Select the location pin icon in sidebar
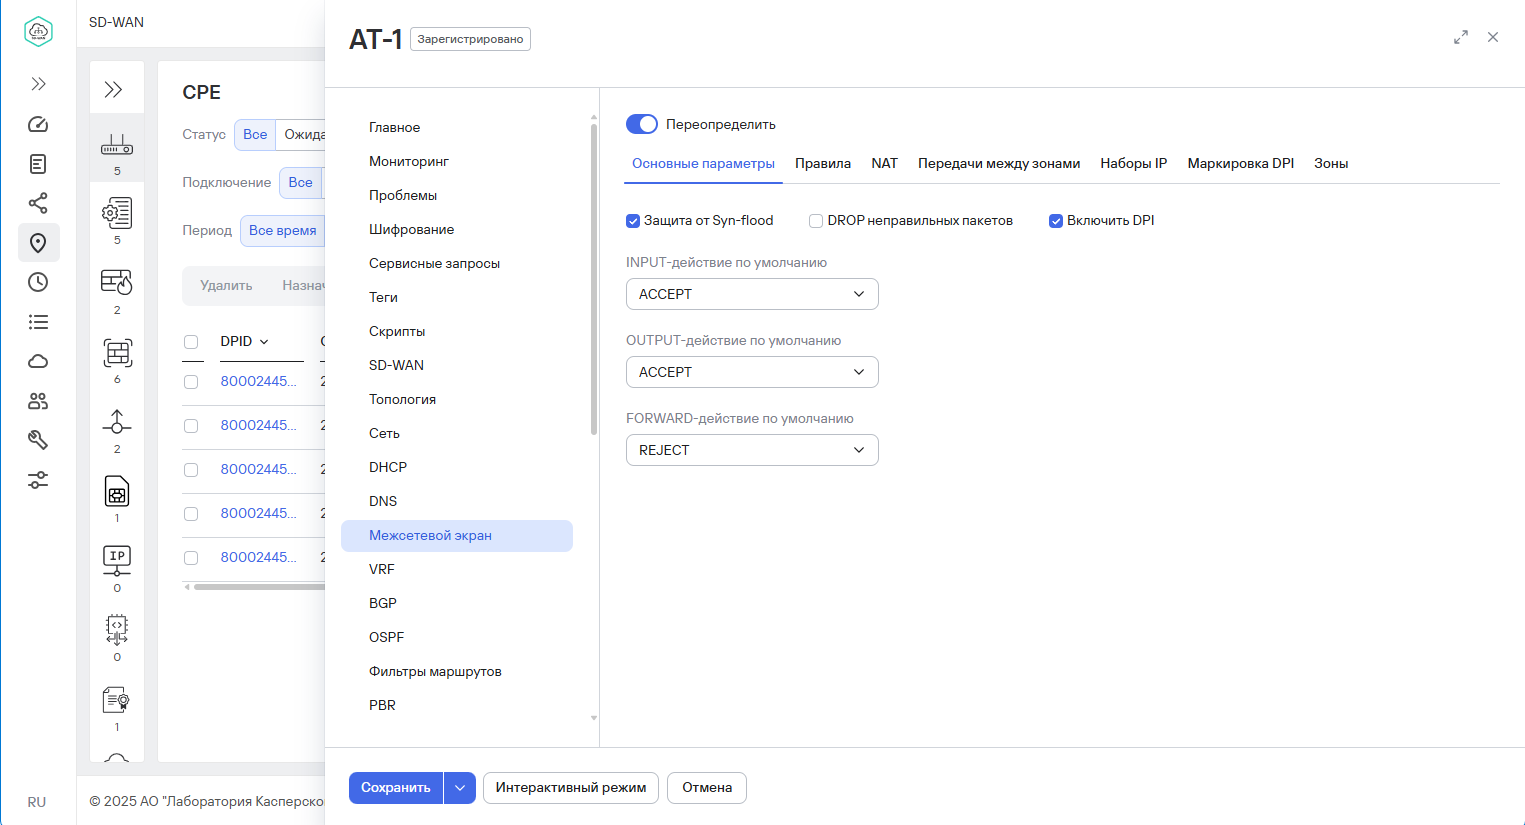Image resolution: width=1525 pixels, height=825 pixels. pos(38,243)
